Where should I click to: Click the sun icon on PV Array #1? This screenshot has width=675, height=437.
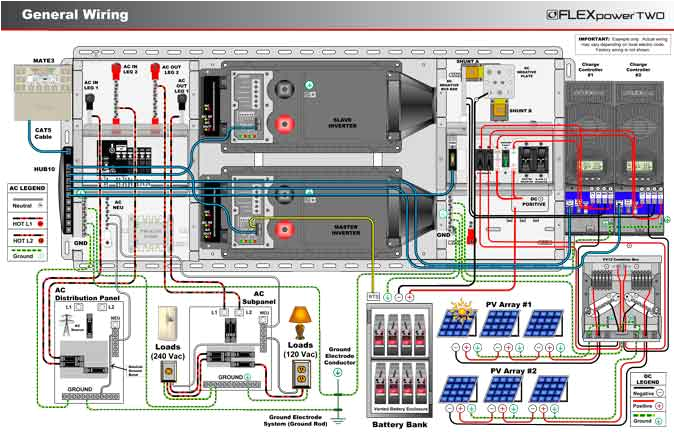pyautogui.click(x=461, y=307)
